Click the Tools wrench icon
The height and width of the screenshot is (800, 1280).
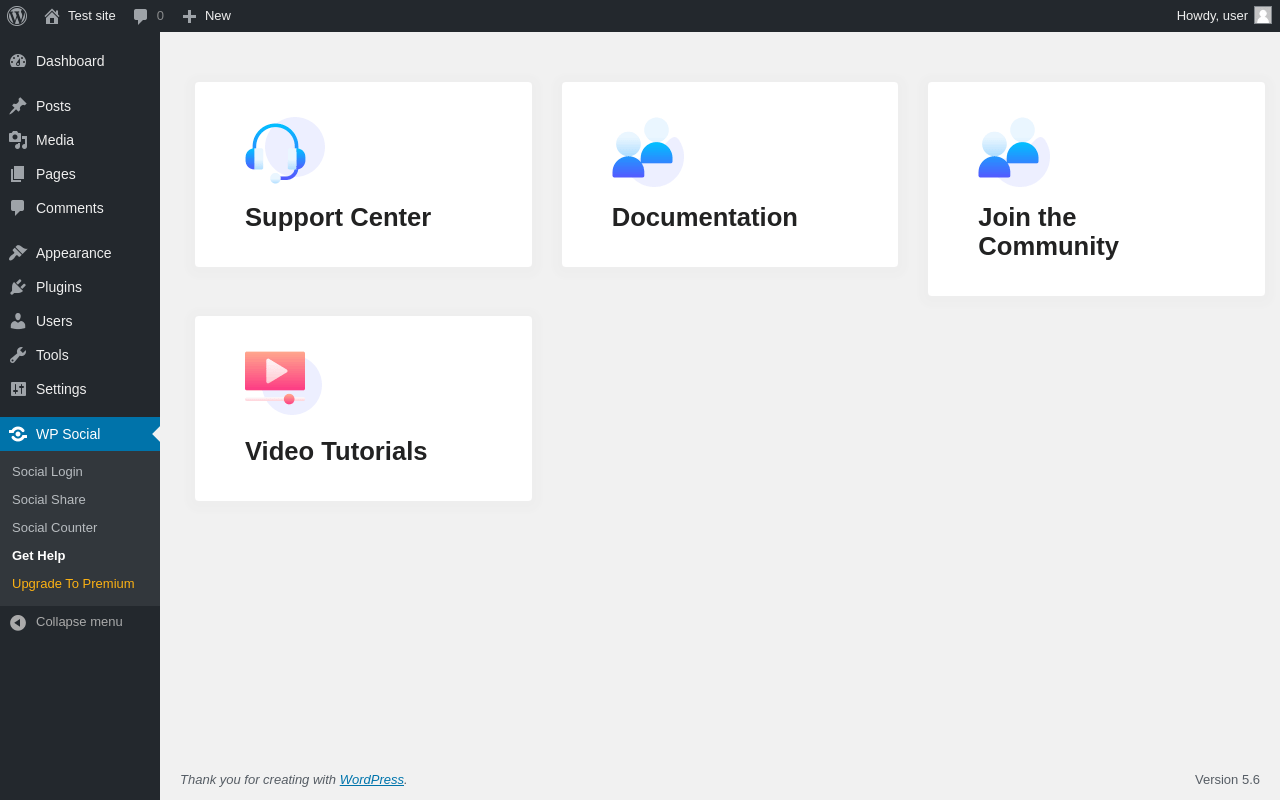(x=18, y=355)
